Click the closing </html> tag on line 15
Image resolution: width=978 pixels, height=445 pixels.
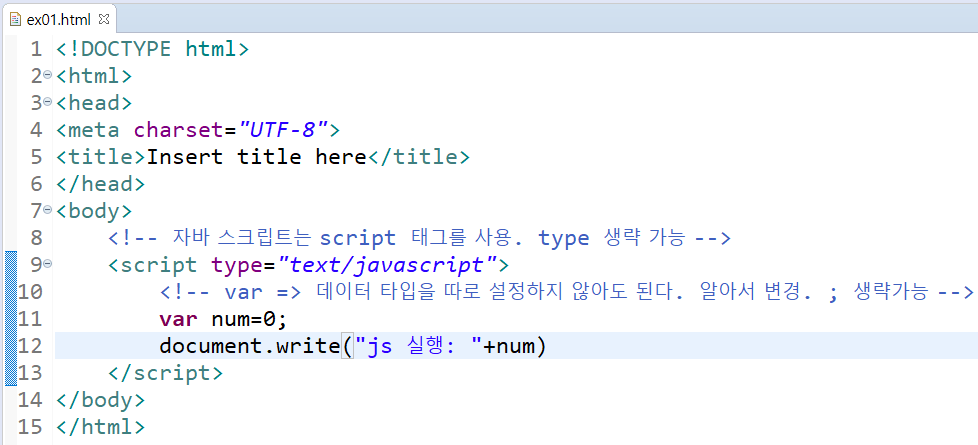coord(100,427)
